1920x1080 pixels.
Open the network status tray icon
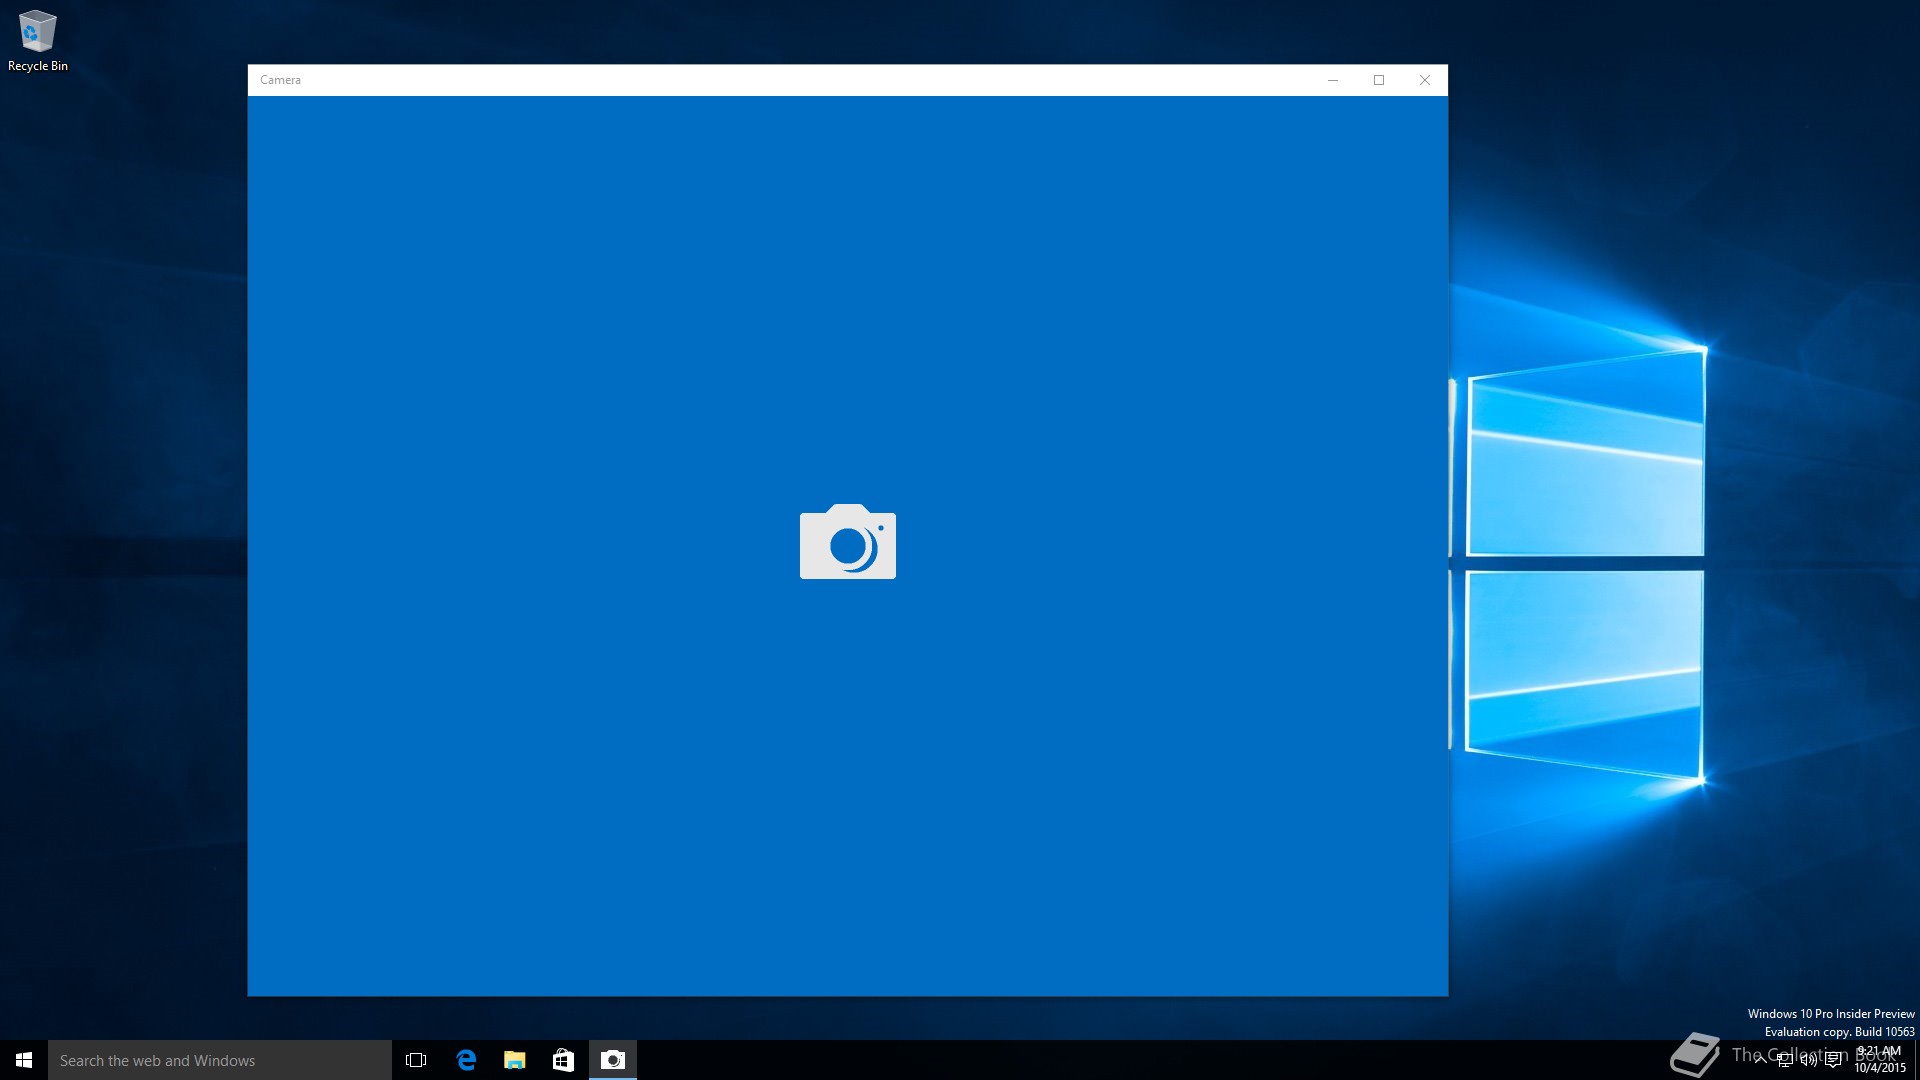[x=1785, y=1061]
